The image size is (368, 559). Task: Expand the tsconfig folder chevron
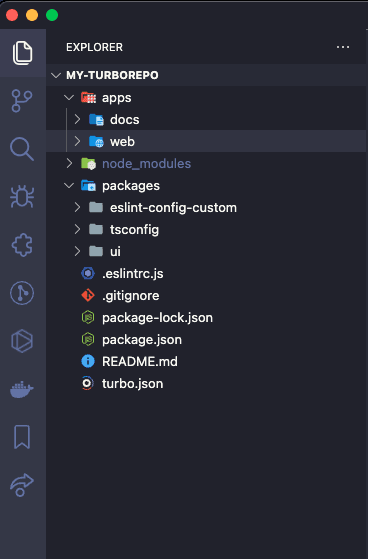[x=77, y=230]
